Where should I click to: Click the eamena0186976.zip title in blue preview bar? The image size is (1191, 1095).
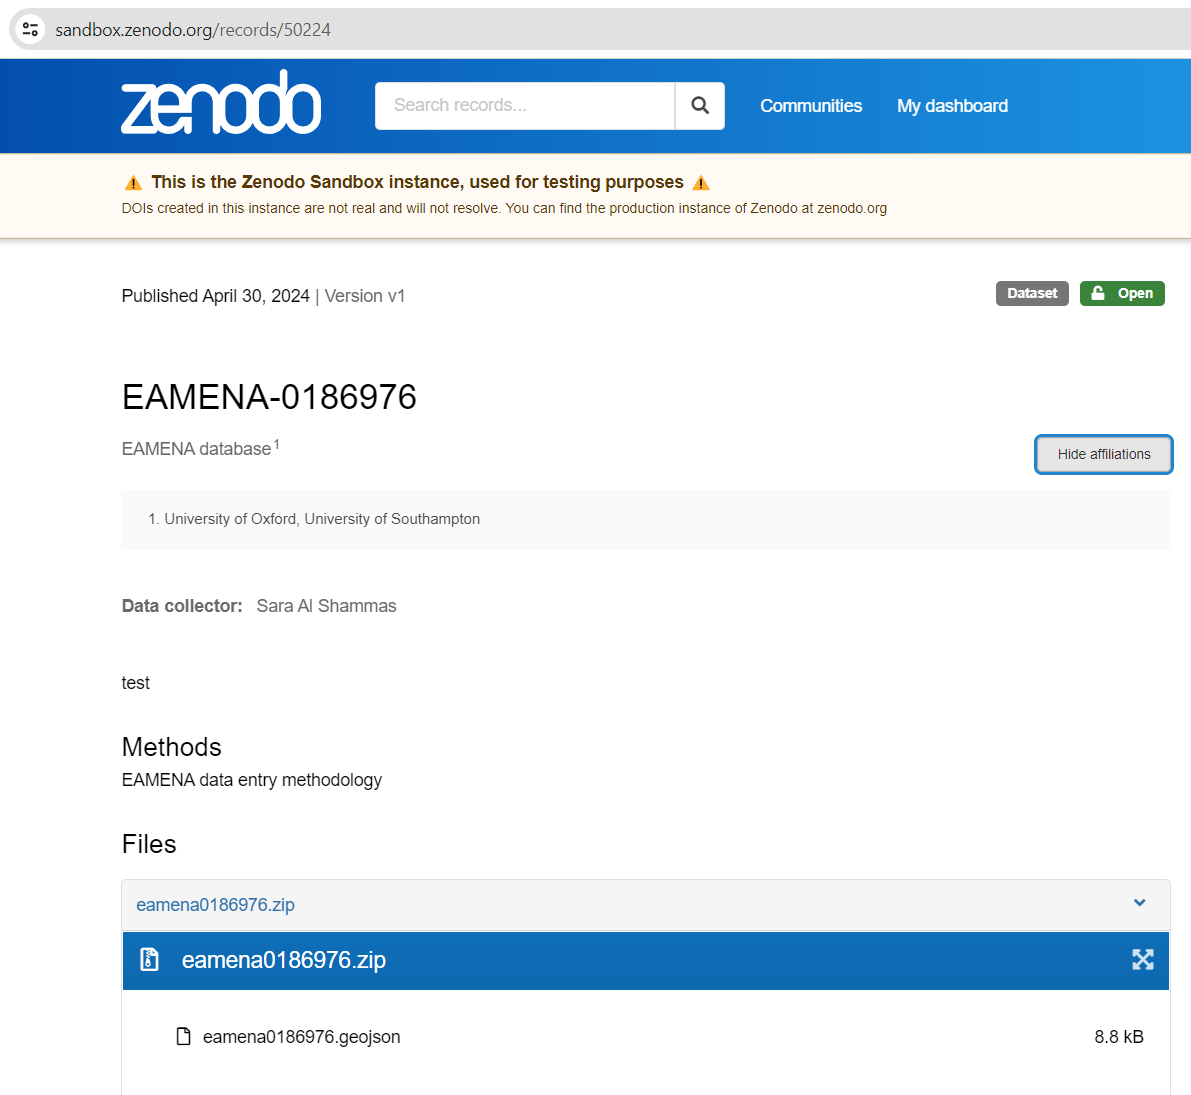pos(283,960)
